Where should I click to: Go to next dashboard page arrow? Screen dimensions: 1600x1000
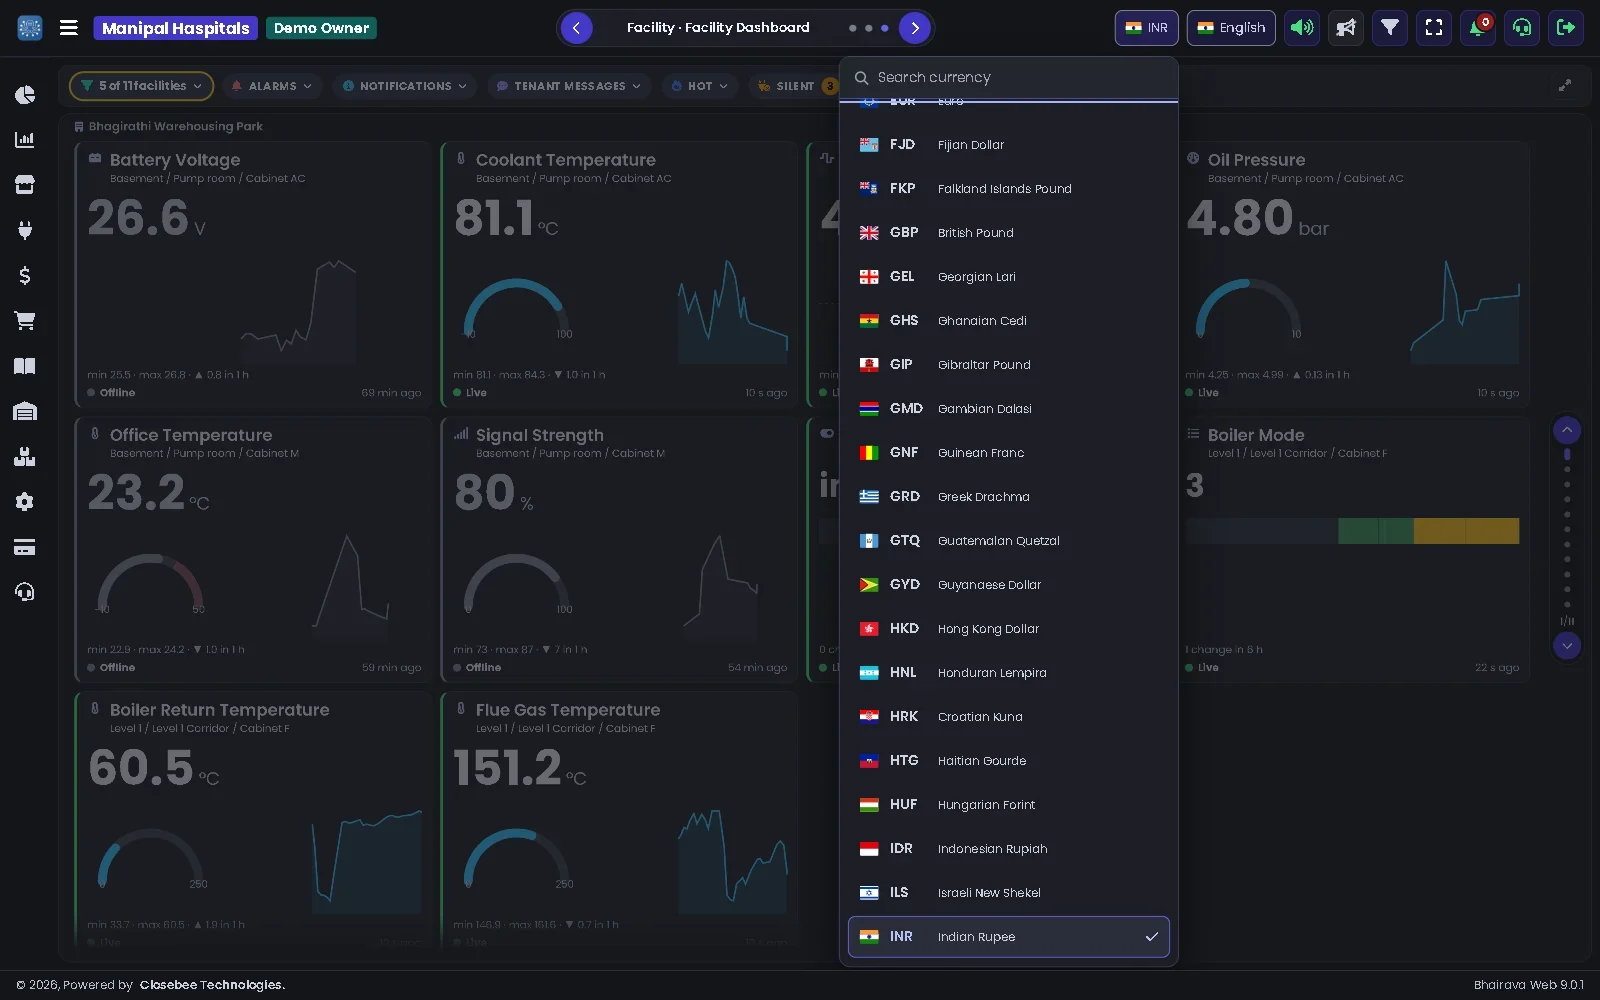[914, 28]
